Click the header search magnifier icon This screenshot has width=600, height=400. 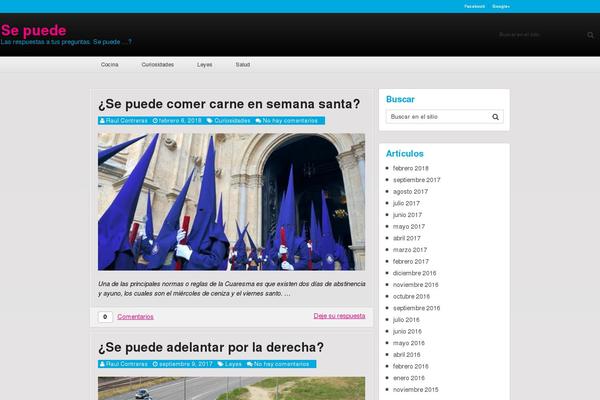(590, 35)
